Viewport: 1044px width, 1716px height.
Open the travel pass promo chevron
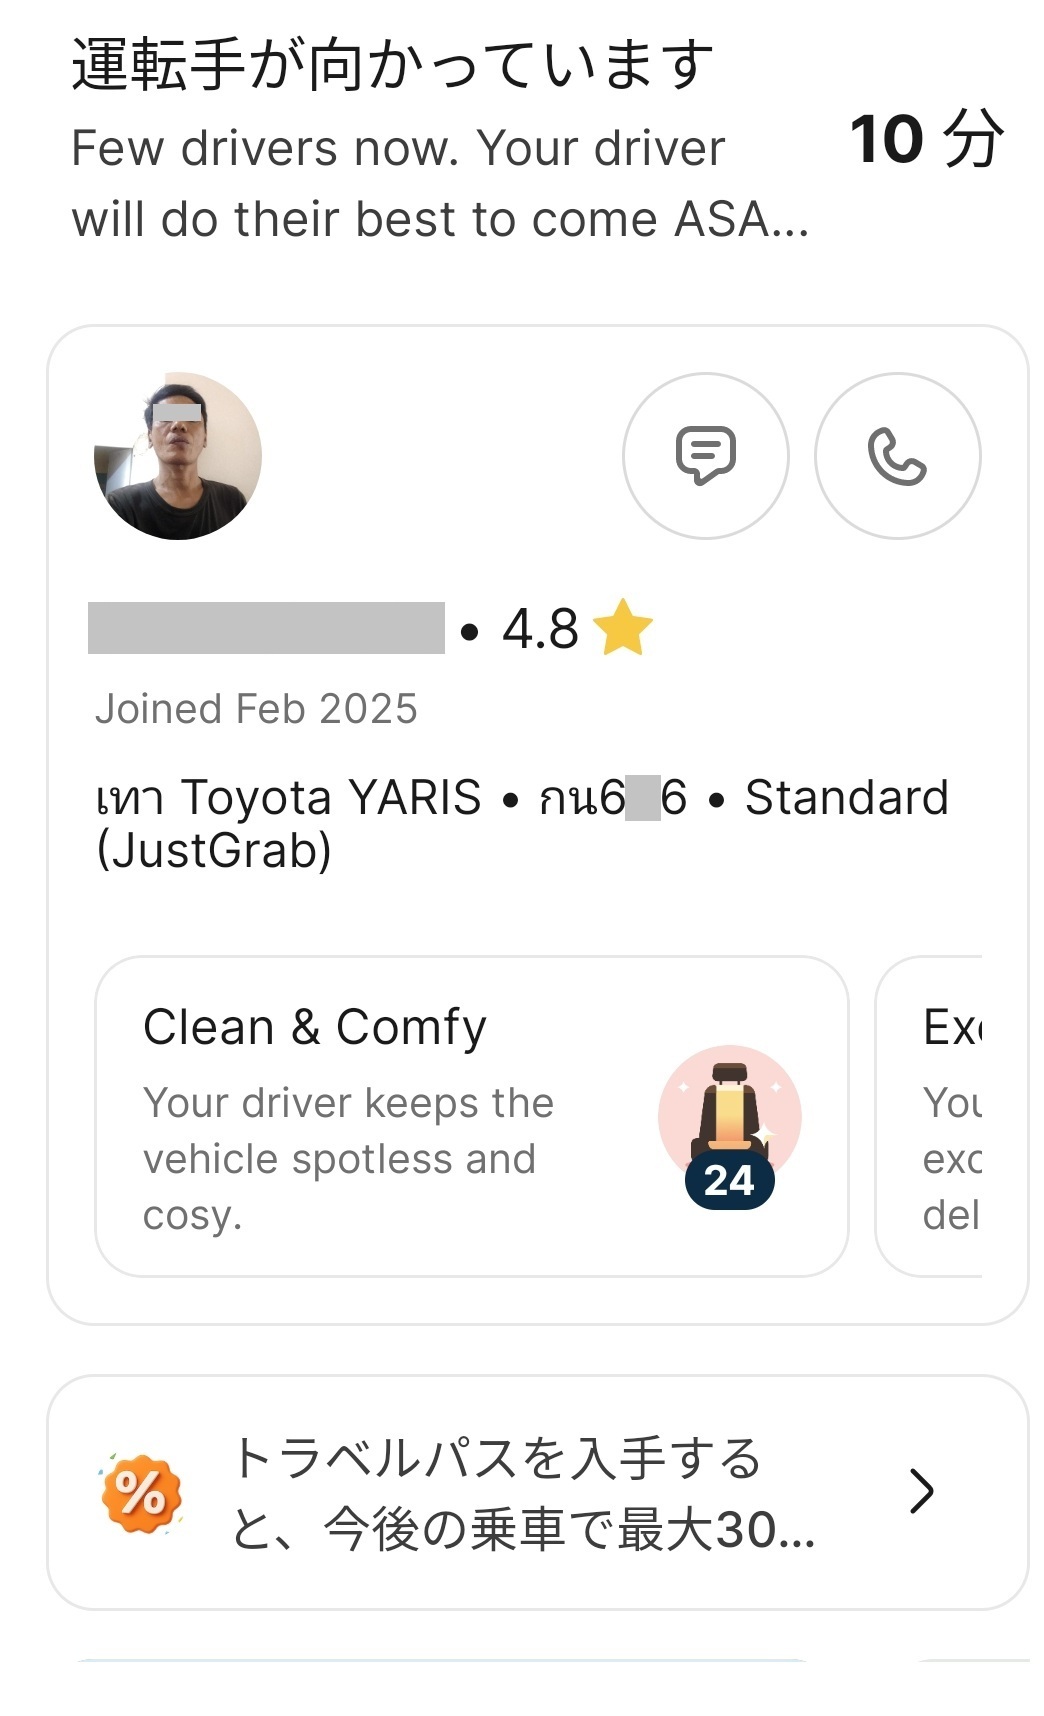[x=921, y=1491]
